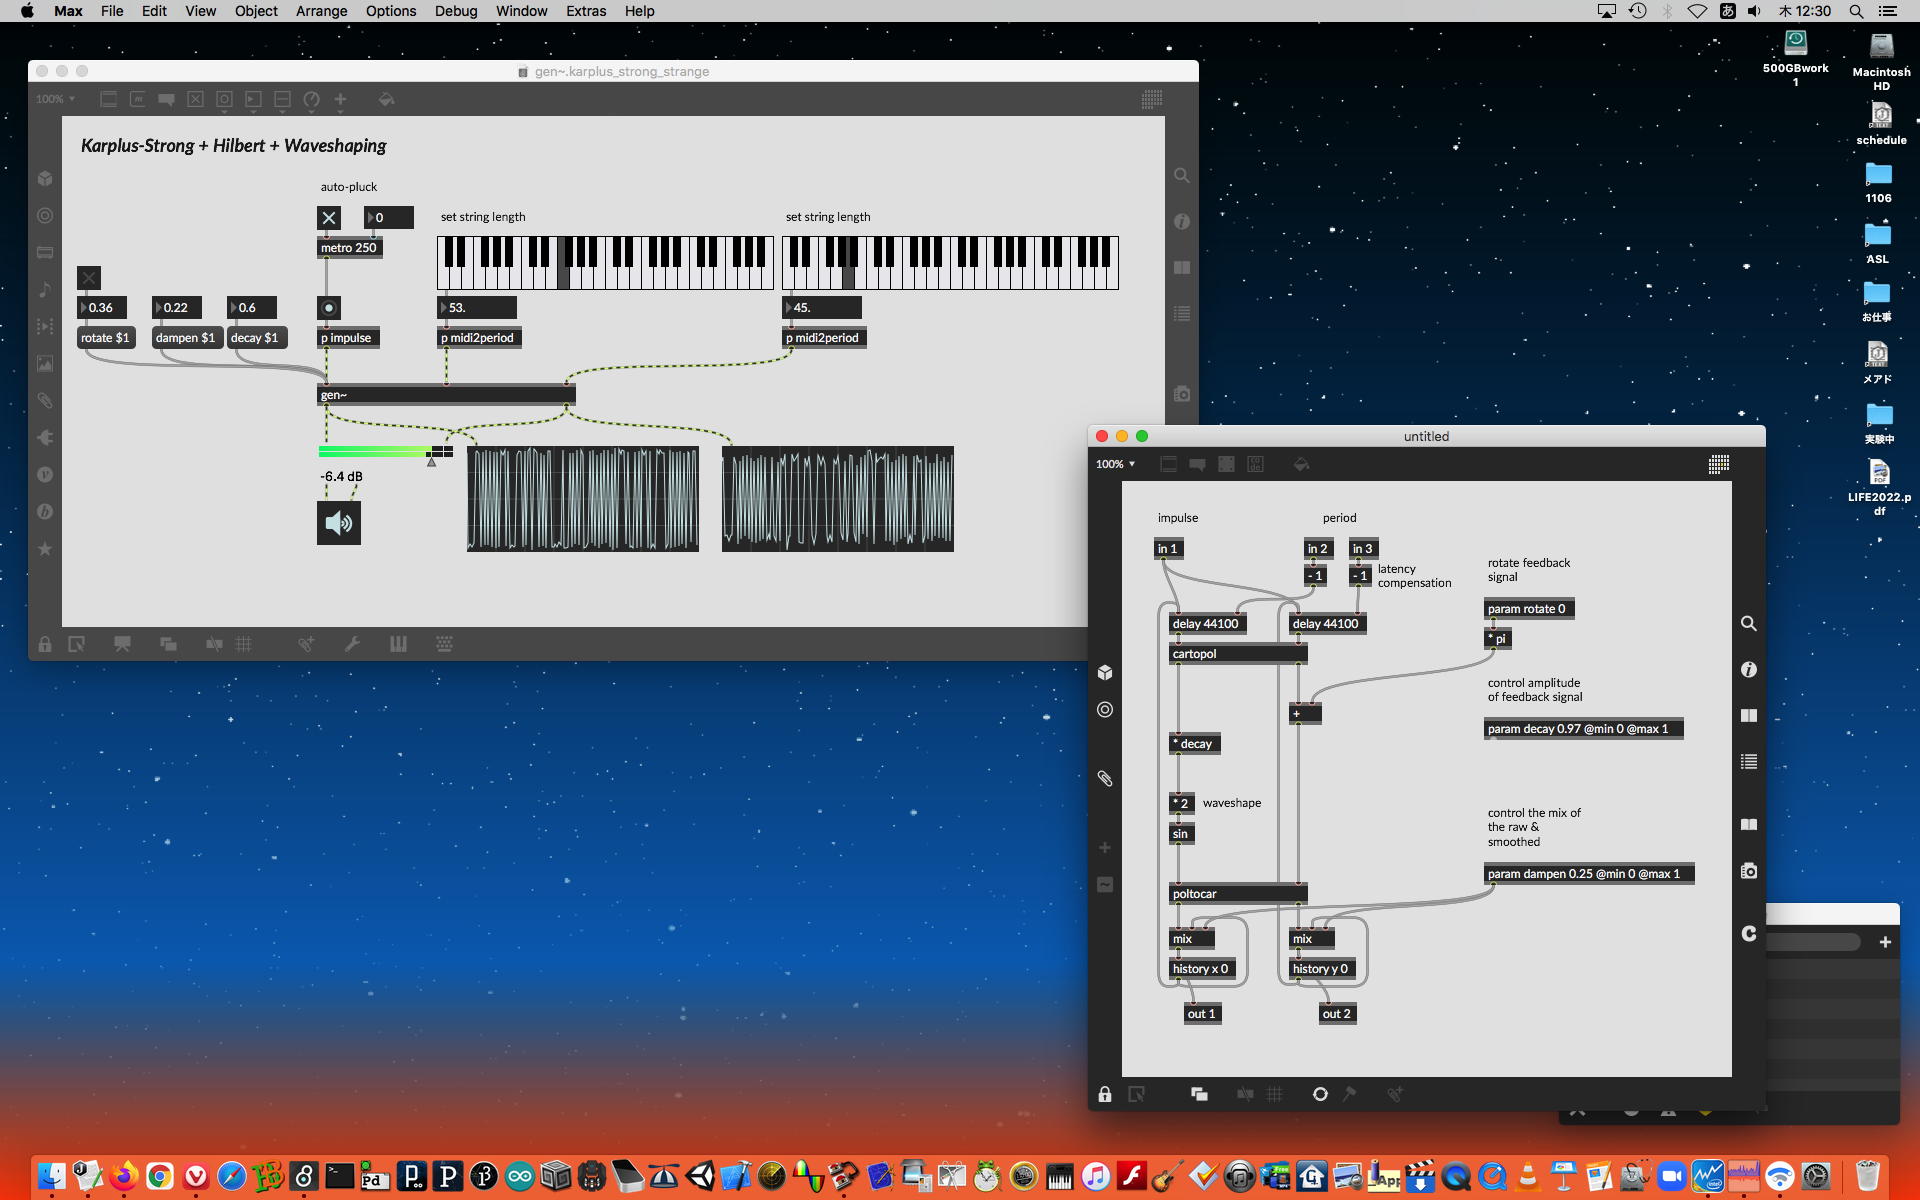Click the lock icon in gen patcher
Viewport: 1920px width, 1200px height.
pyautogui.click(x=1104, y=1094)
